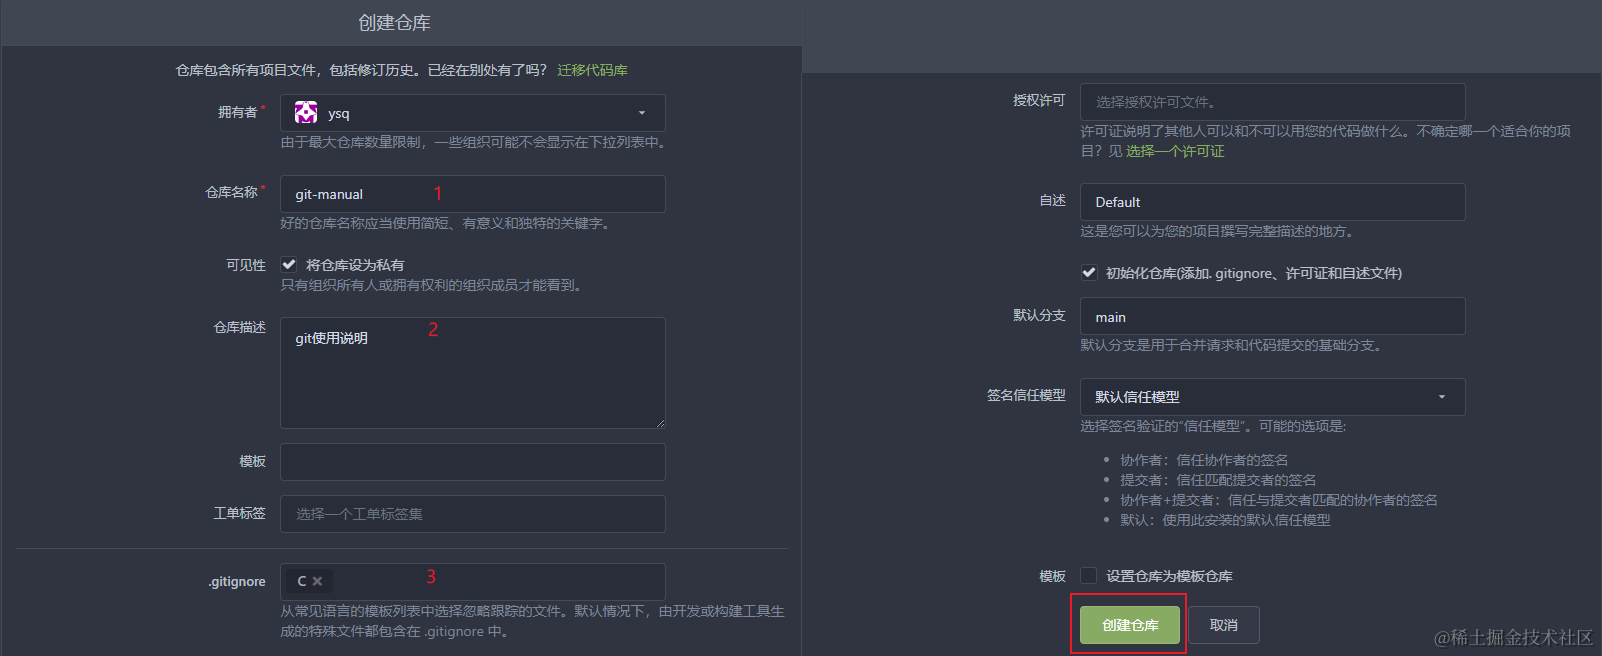Open the license selection dropdown
Viewport: 1602px width, 656px height.
pyautogui.click(x=1272, y=102)
